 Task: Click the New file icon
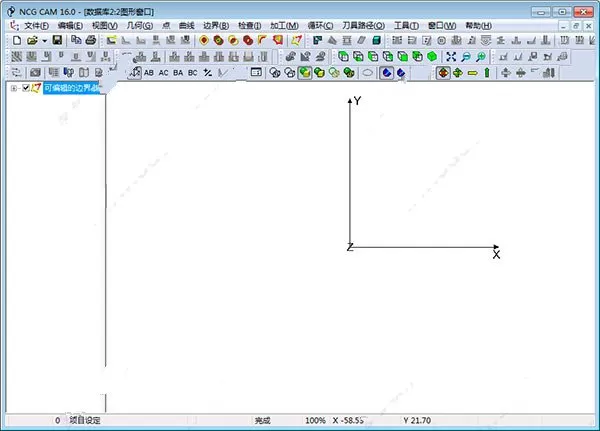17,40
